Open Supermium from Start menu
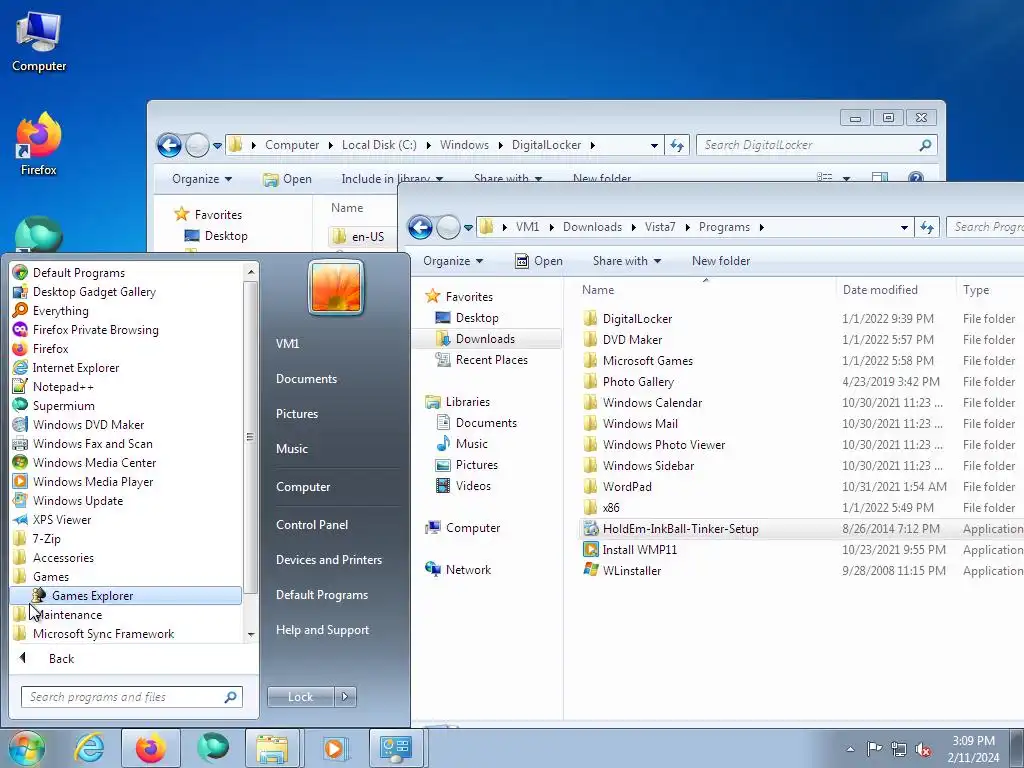The width and height of the screenshot is (1024, 768). click(63, 405)
